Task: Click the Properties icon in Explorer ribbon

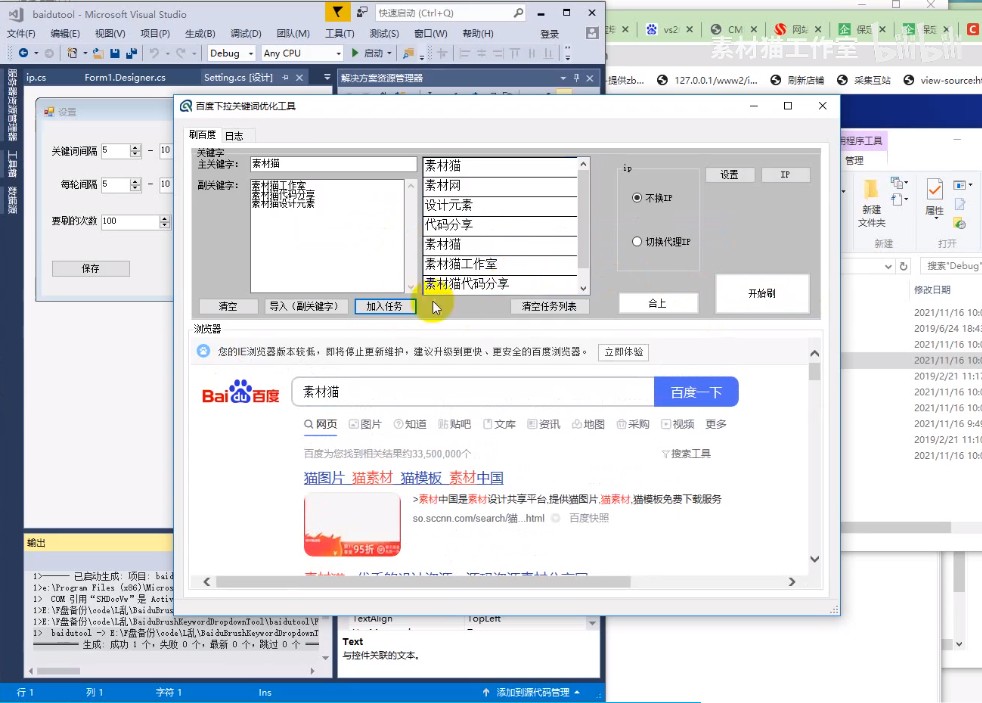Action: pyautogui.click(x=934, y=189)
